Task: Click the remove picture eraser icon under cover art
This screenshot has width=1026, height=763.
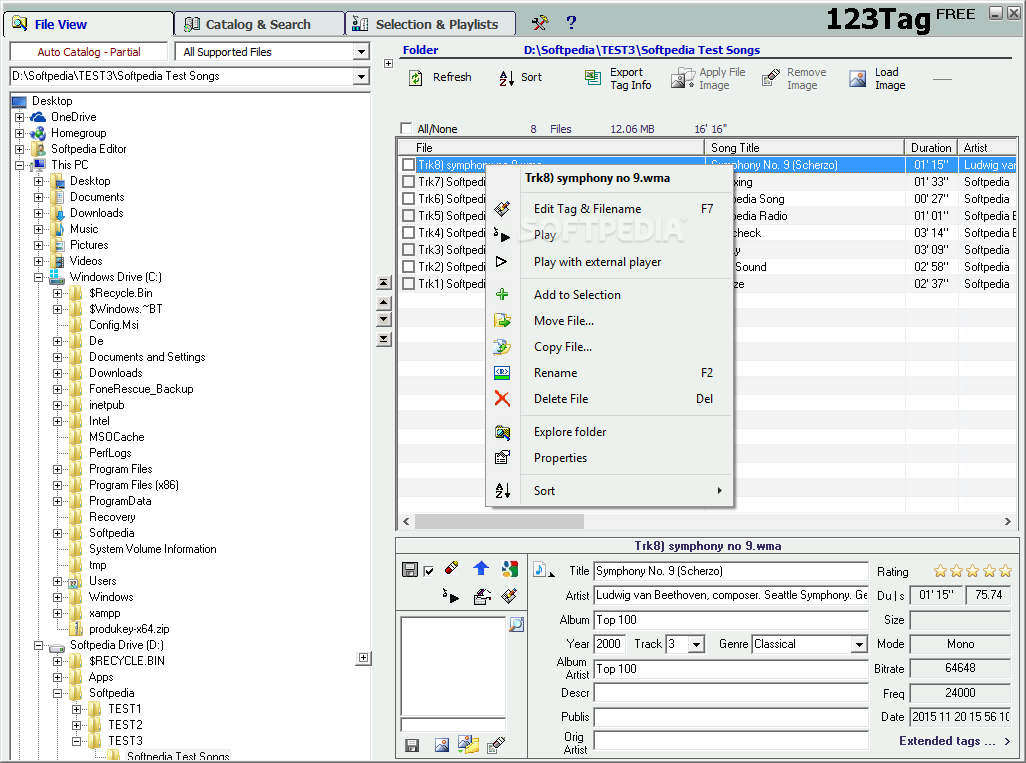Action: point(497,744)
